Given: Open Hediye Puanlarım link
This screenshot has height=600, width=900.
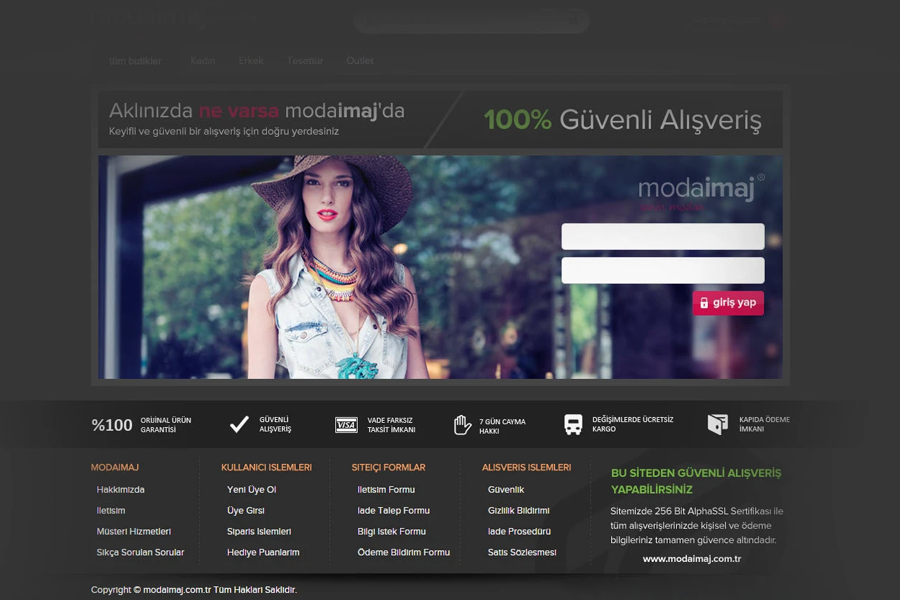Looking at the screenshot, I should tap(263, 552).
